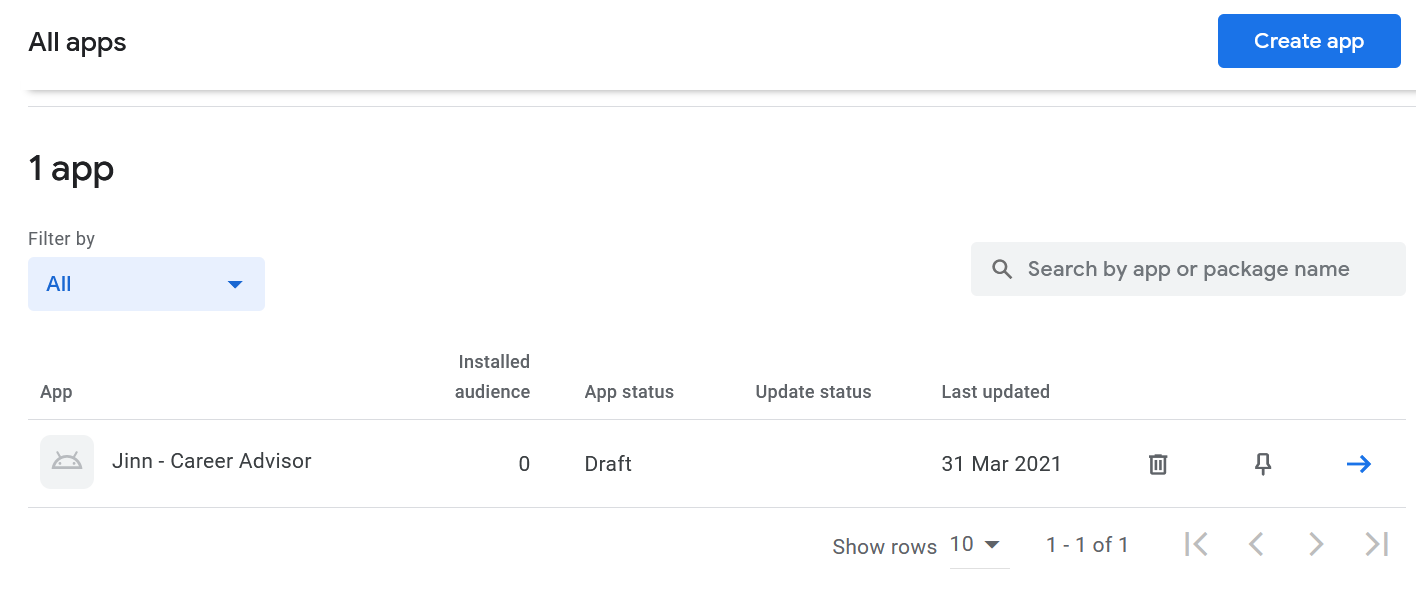Open app details with the blue arrow
This screenshot has width=1416, height=601.
(1359, 464)
